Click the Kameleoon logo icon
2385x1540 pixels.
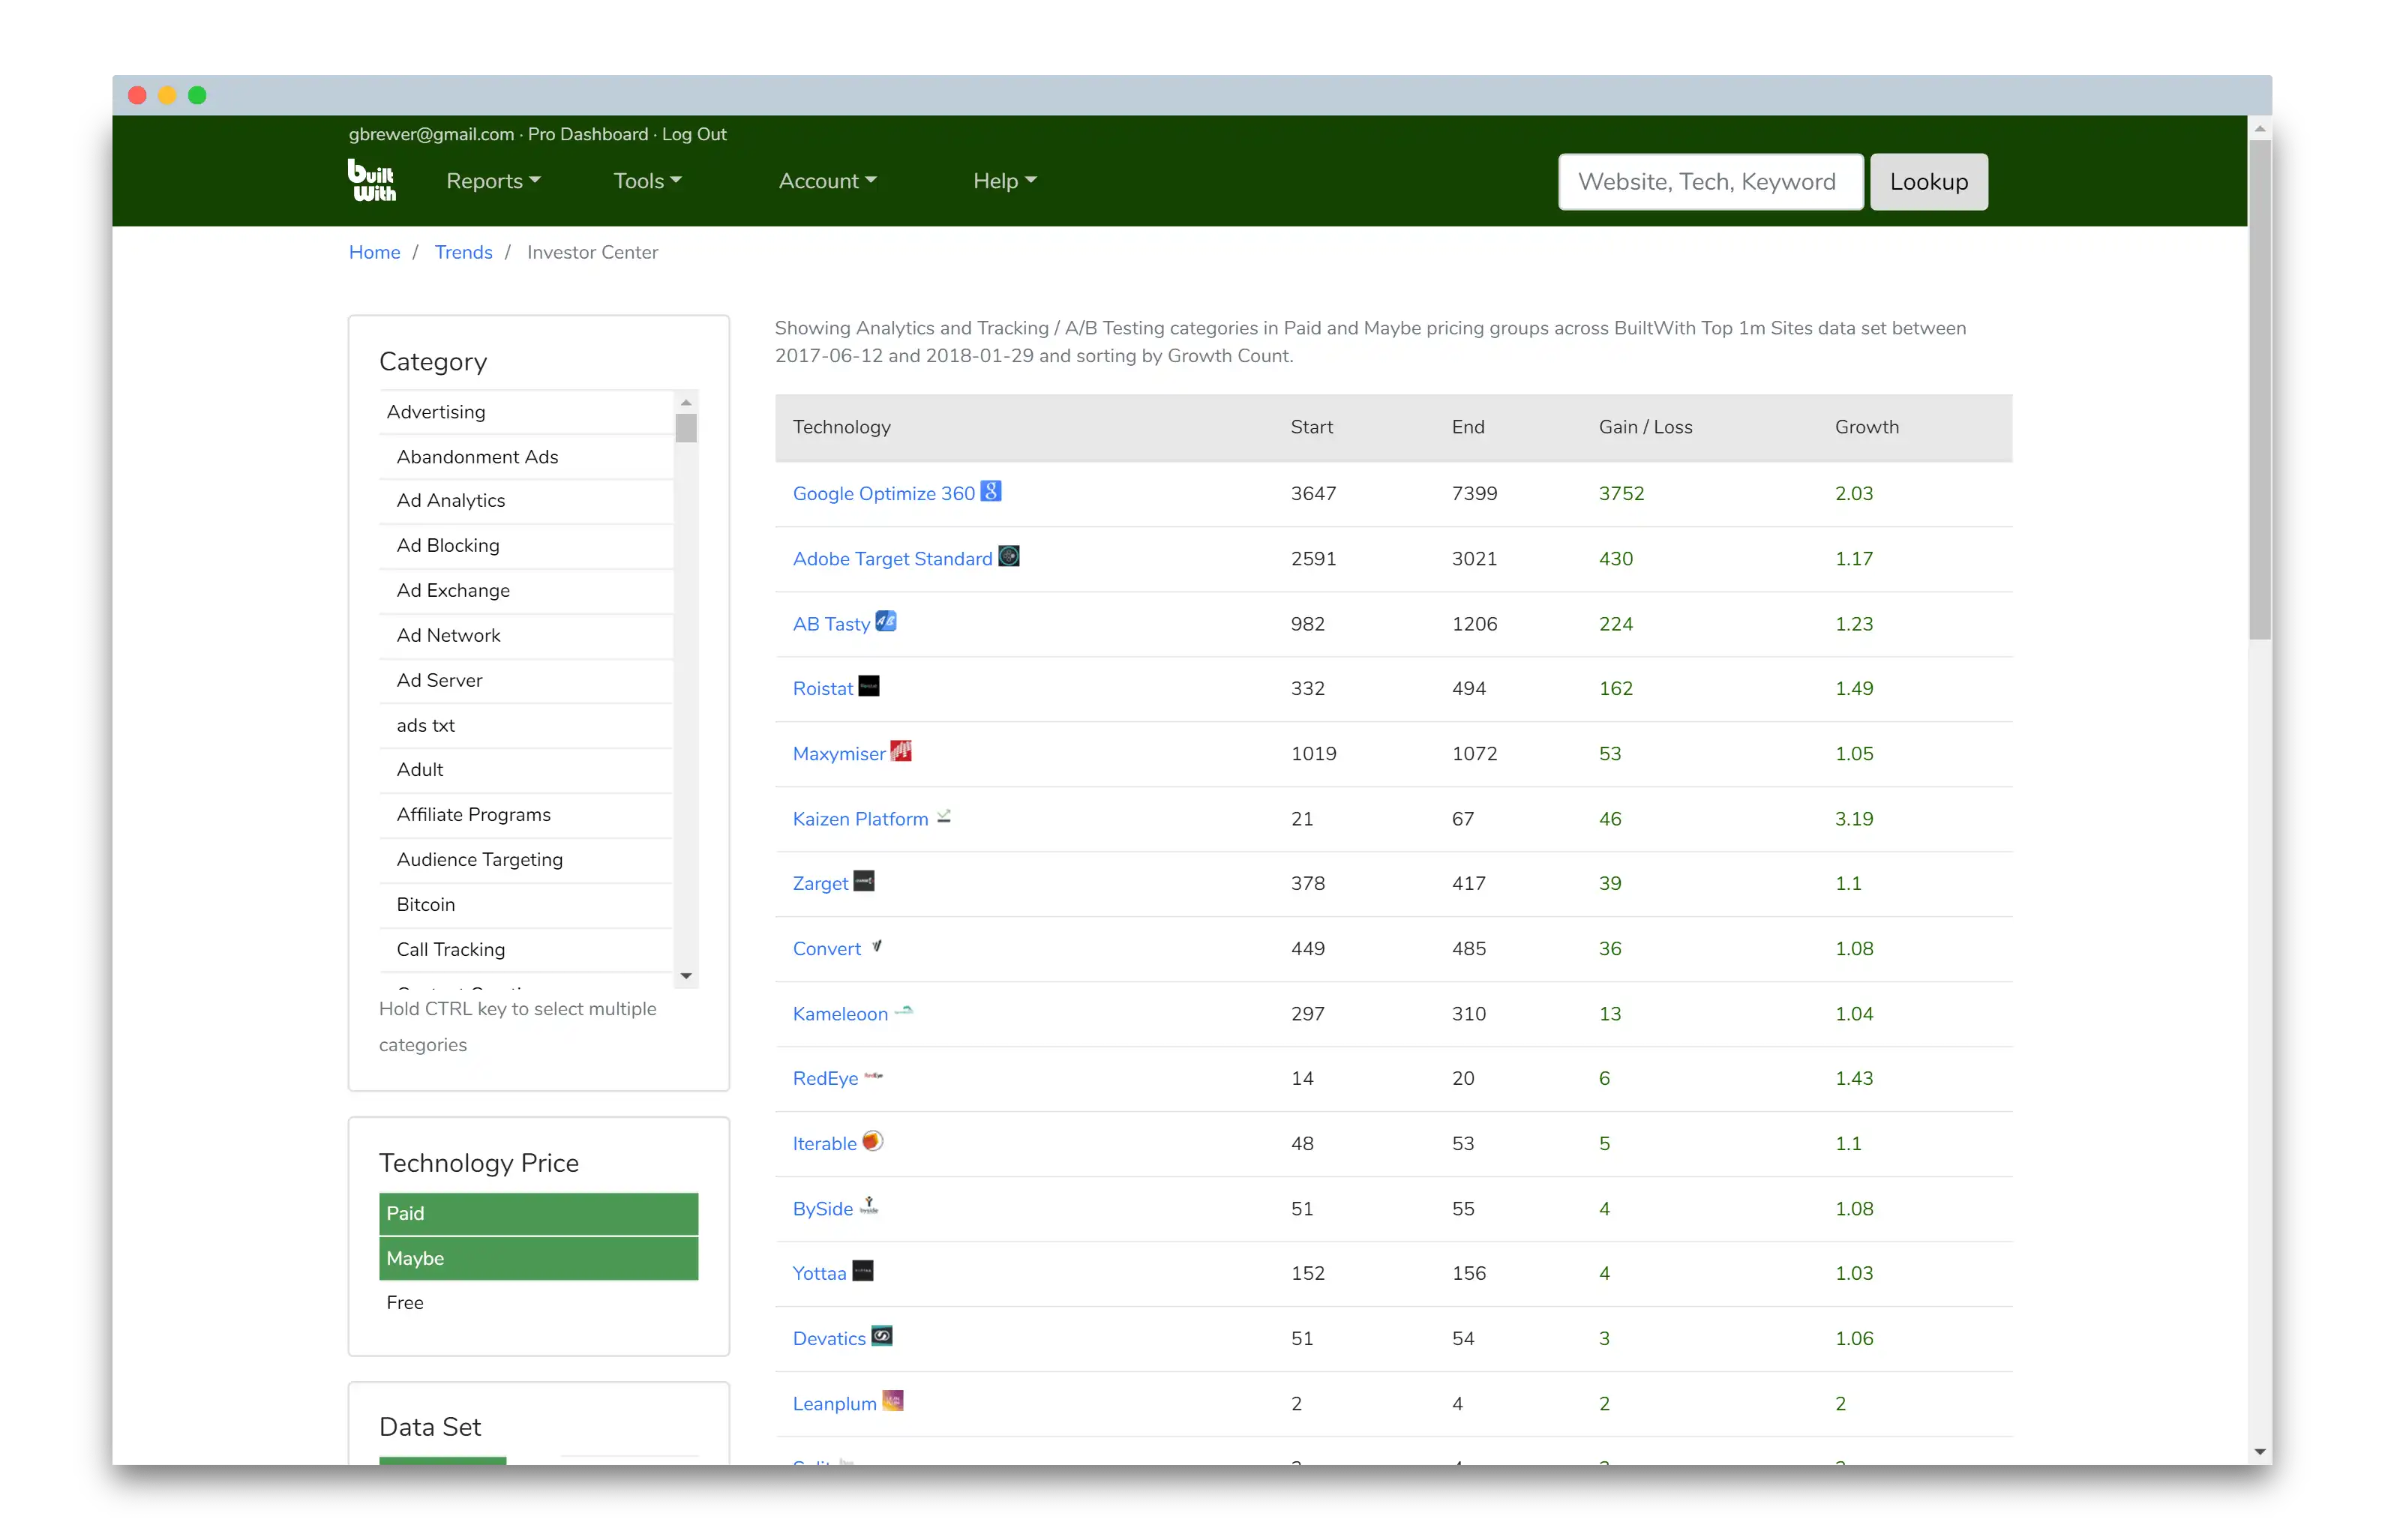904,1011
